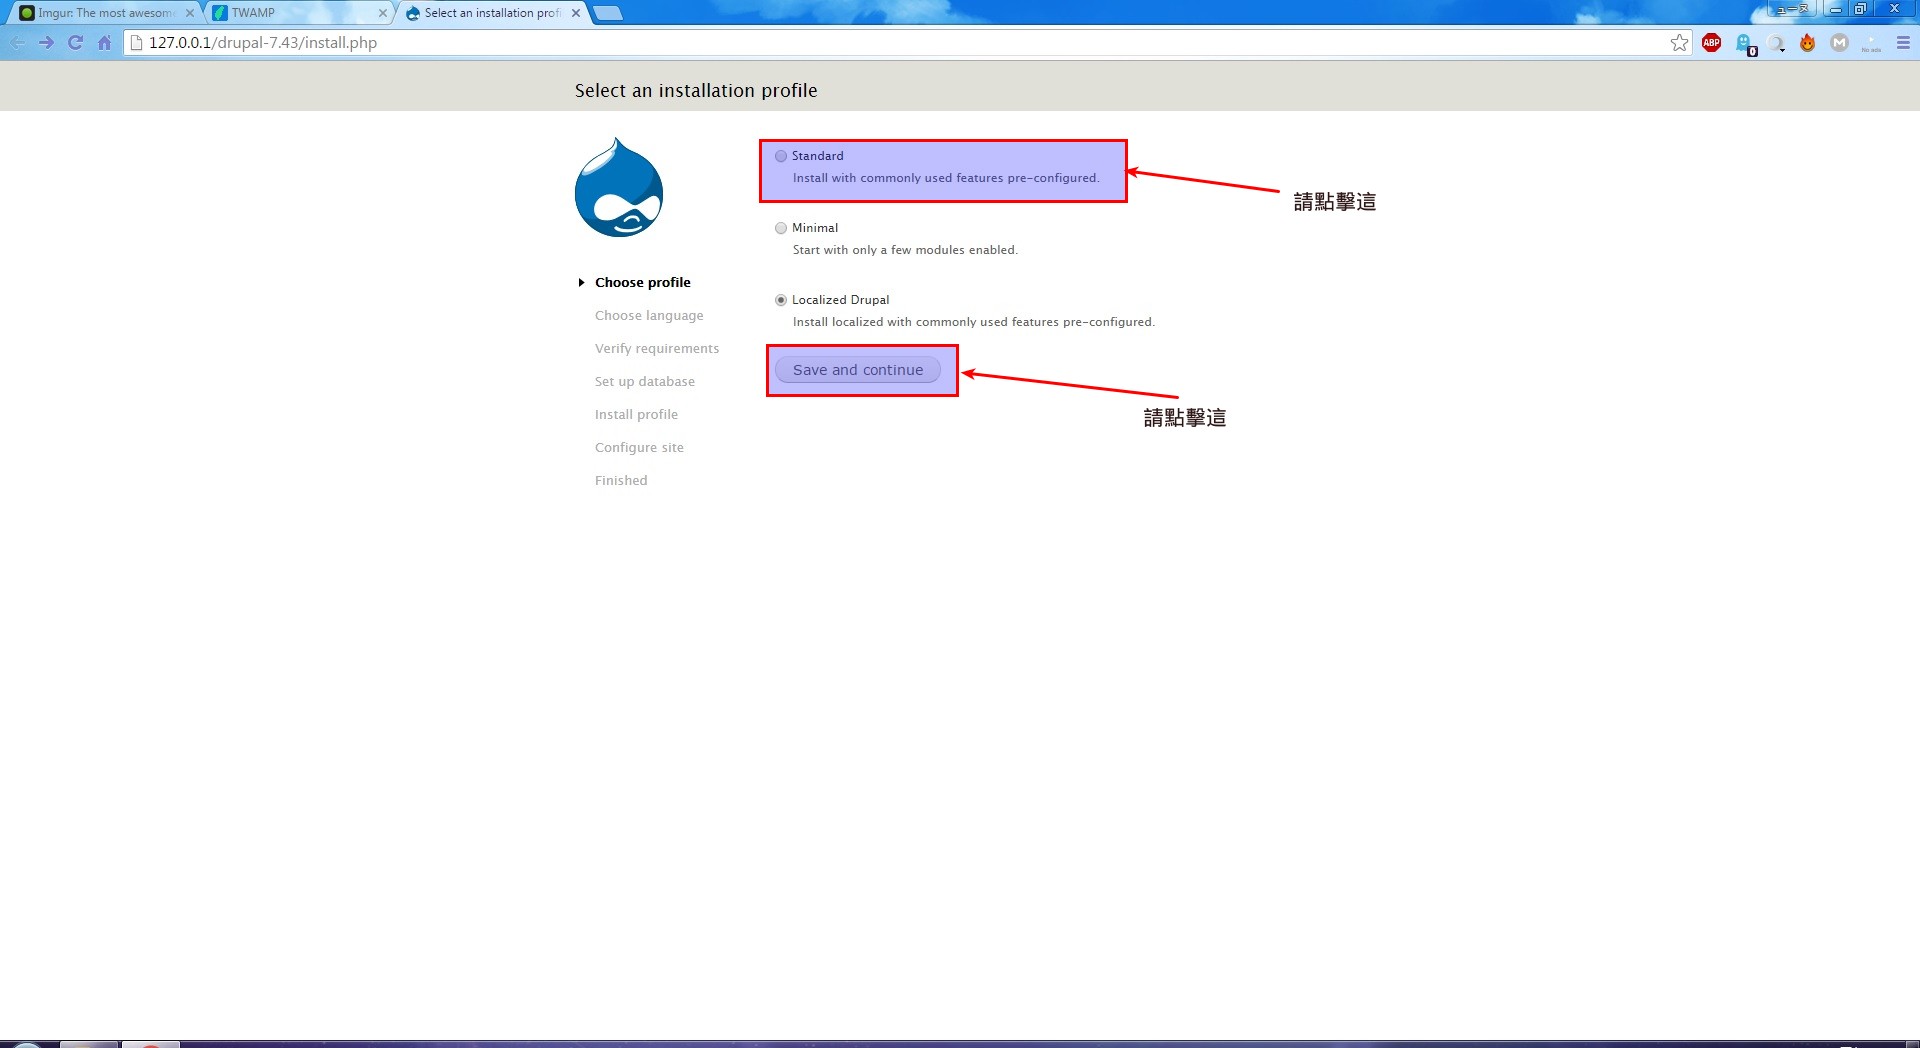Click the Hola flame extension icon
Viewport: 1920px width, 1048px height.
coord(1807,43)
